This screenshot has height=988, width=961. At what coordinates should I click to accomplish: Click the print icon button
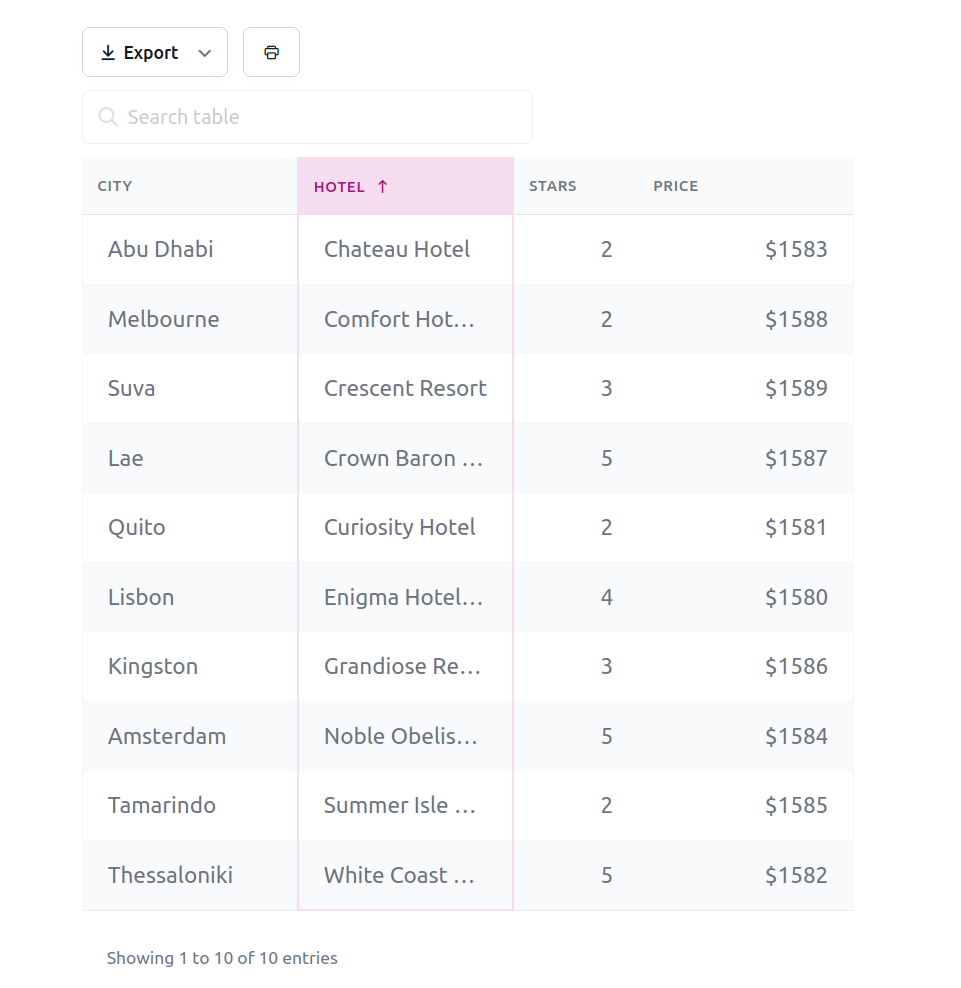271,52
